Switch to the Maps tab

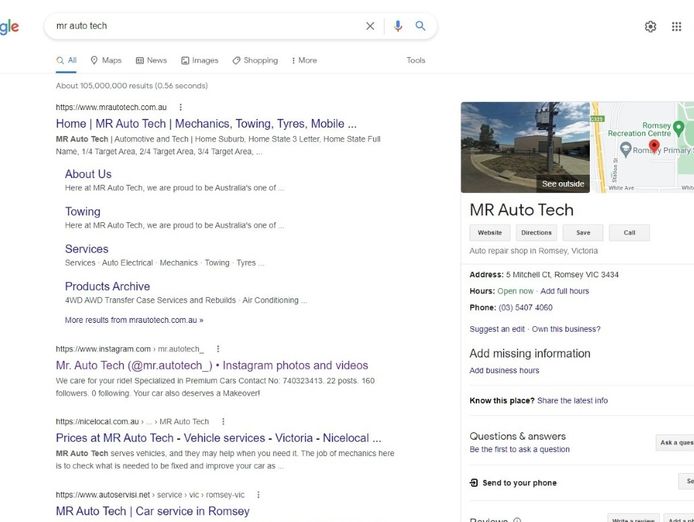point(106,60)
